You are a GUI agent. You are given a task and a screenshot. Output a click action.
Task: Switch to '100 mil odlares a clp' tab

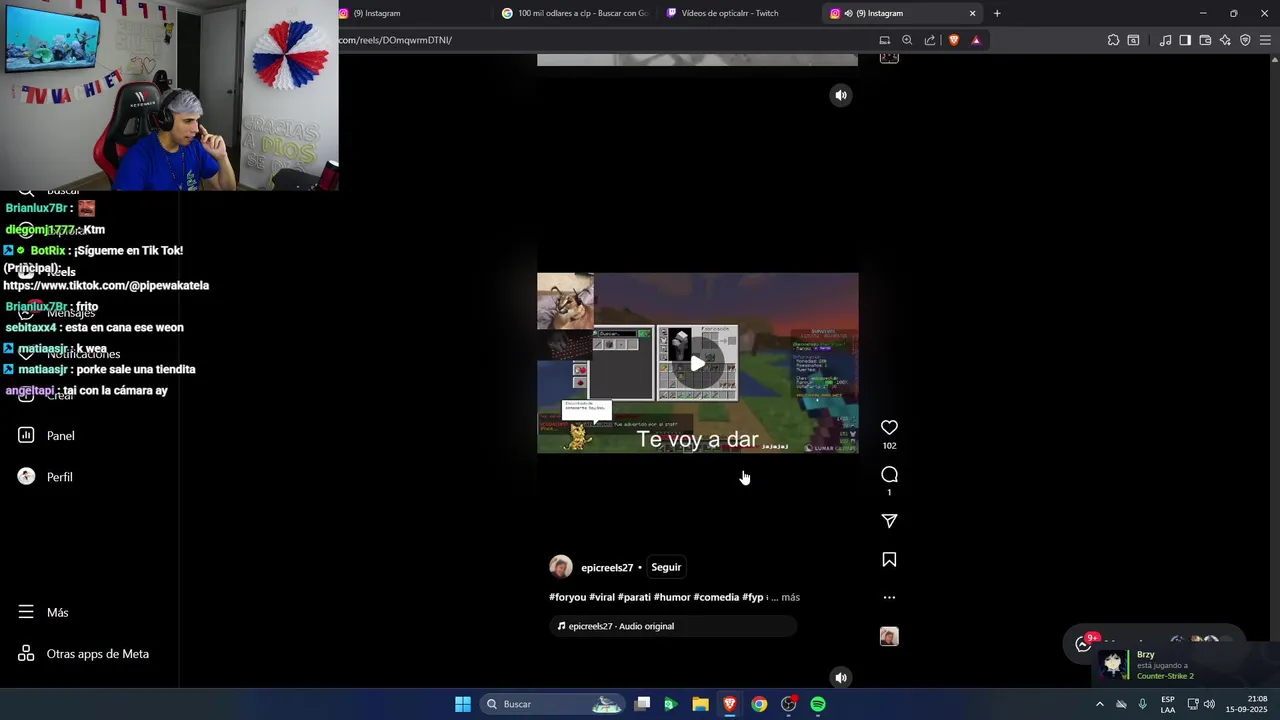(x=575, y=13)
